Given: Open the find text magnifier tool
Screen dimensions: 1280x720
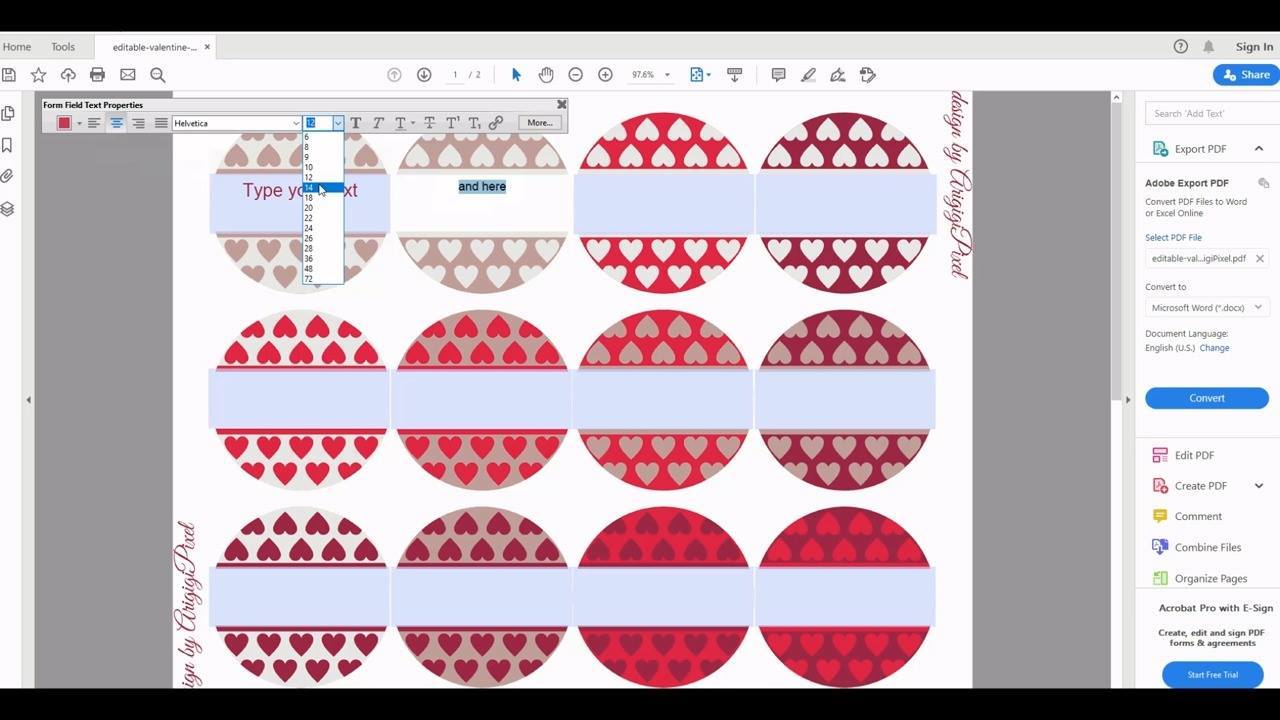Looking at the screenshot, I should (x=158, y=75).
